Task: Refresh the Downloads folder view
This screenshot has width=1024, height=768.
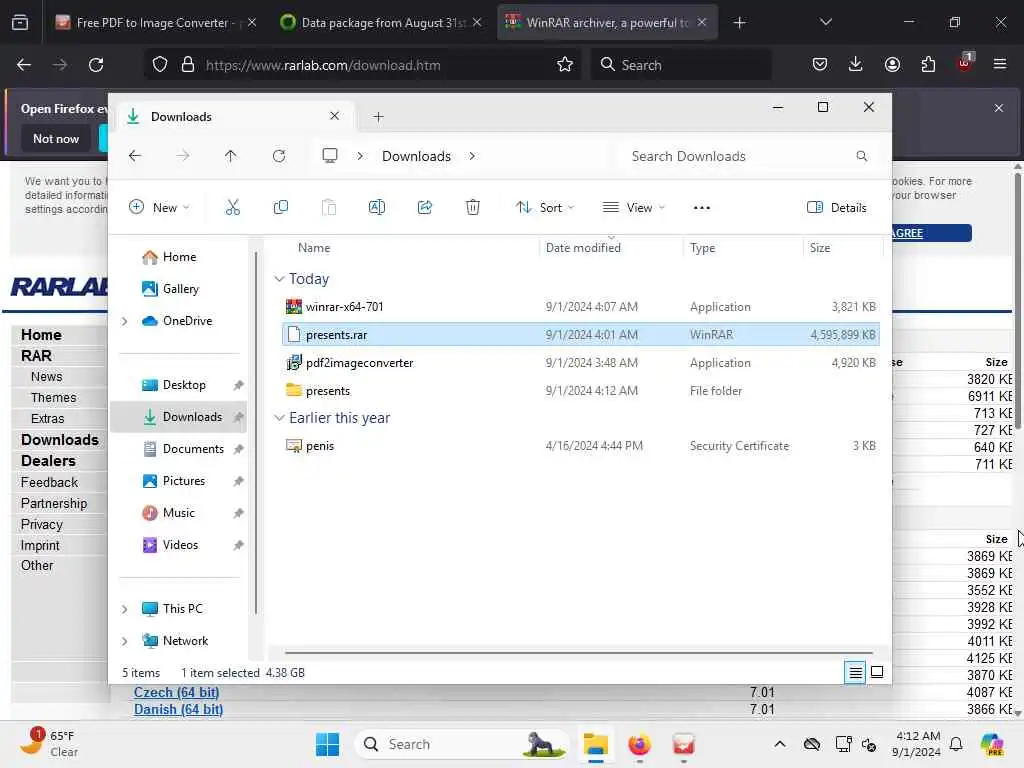Action: 279,156
